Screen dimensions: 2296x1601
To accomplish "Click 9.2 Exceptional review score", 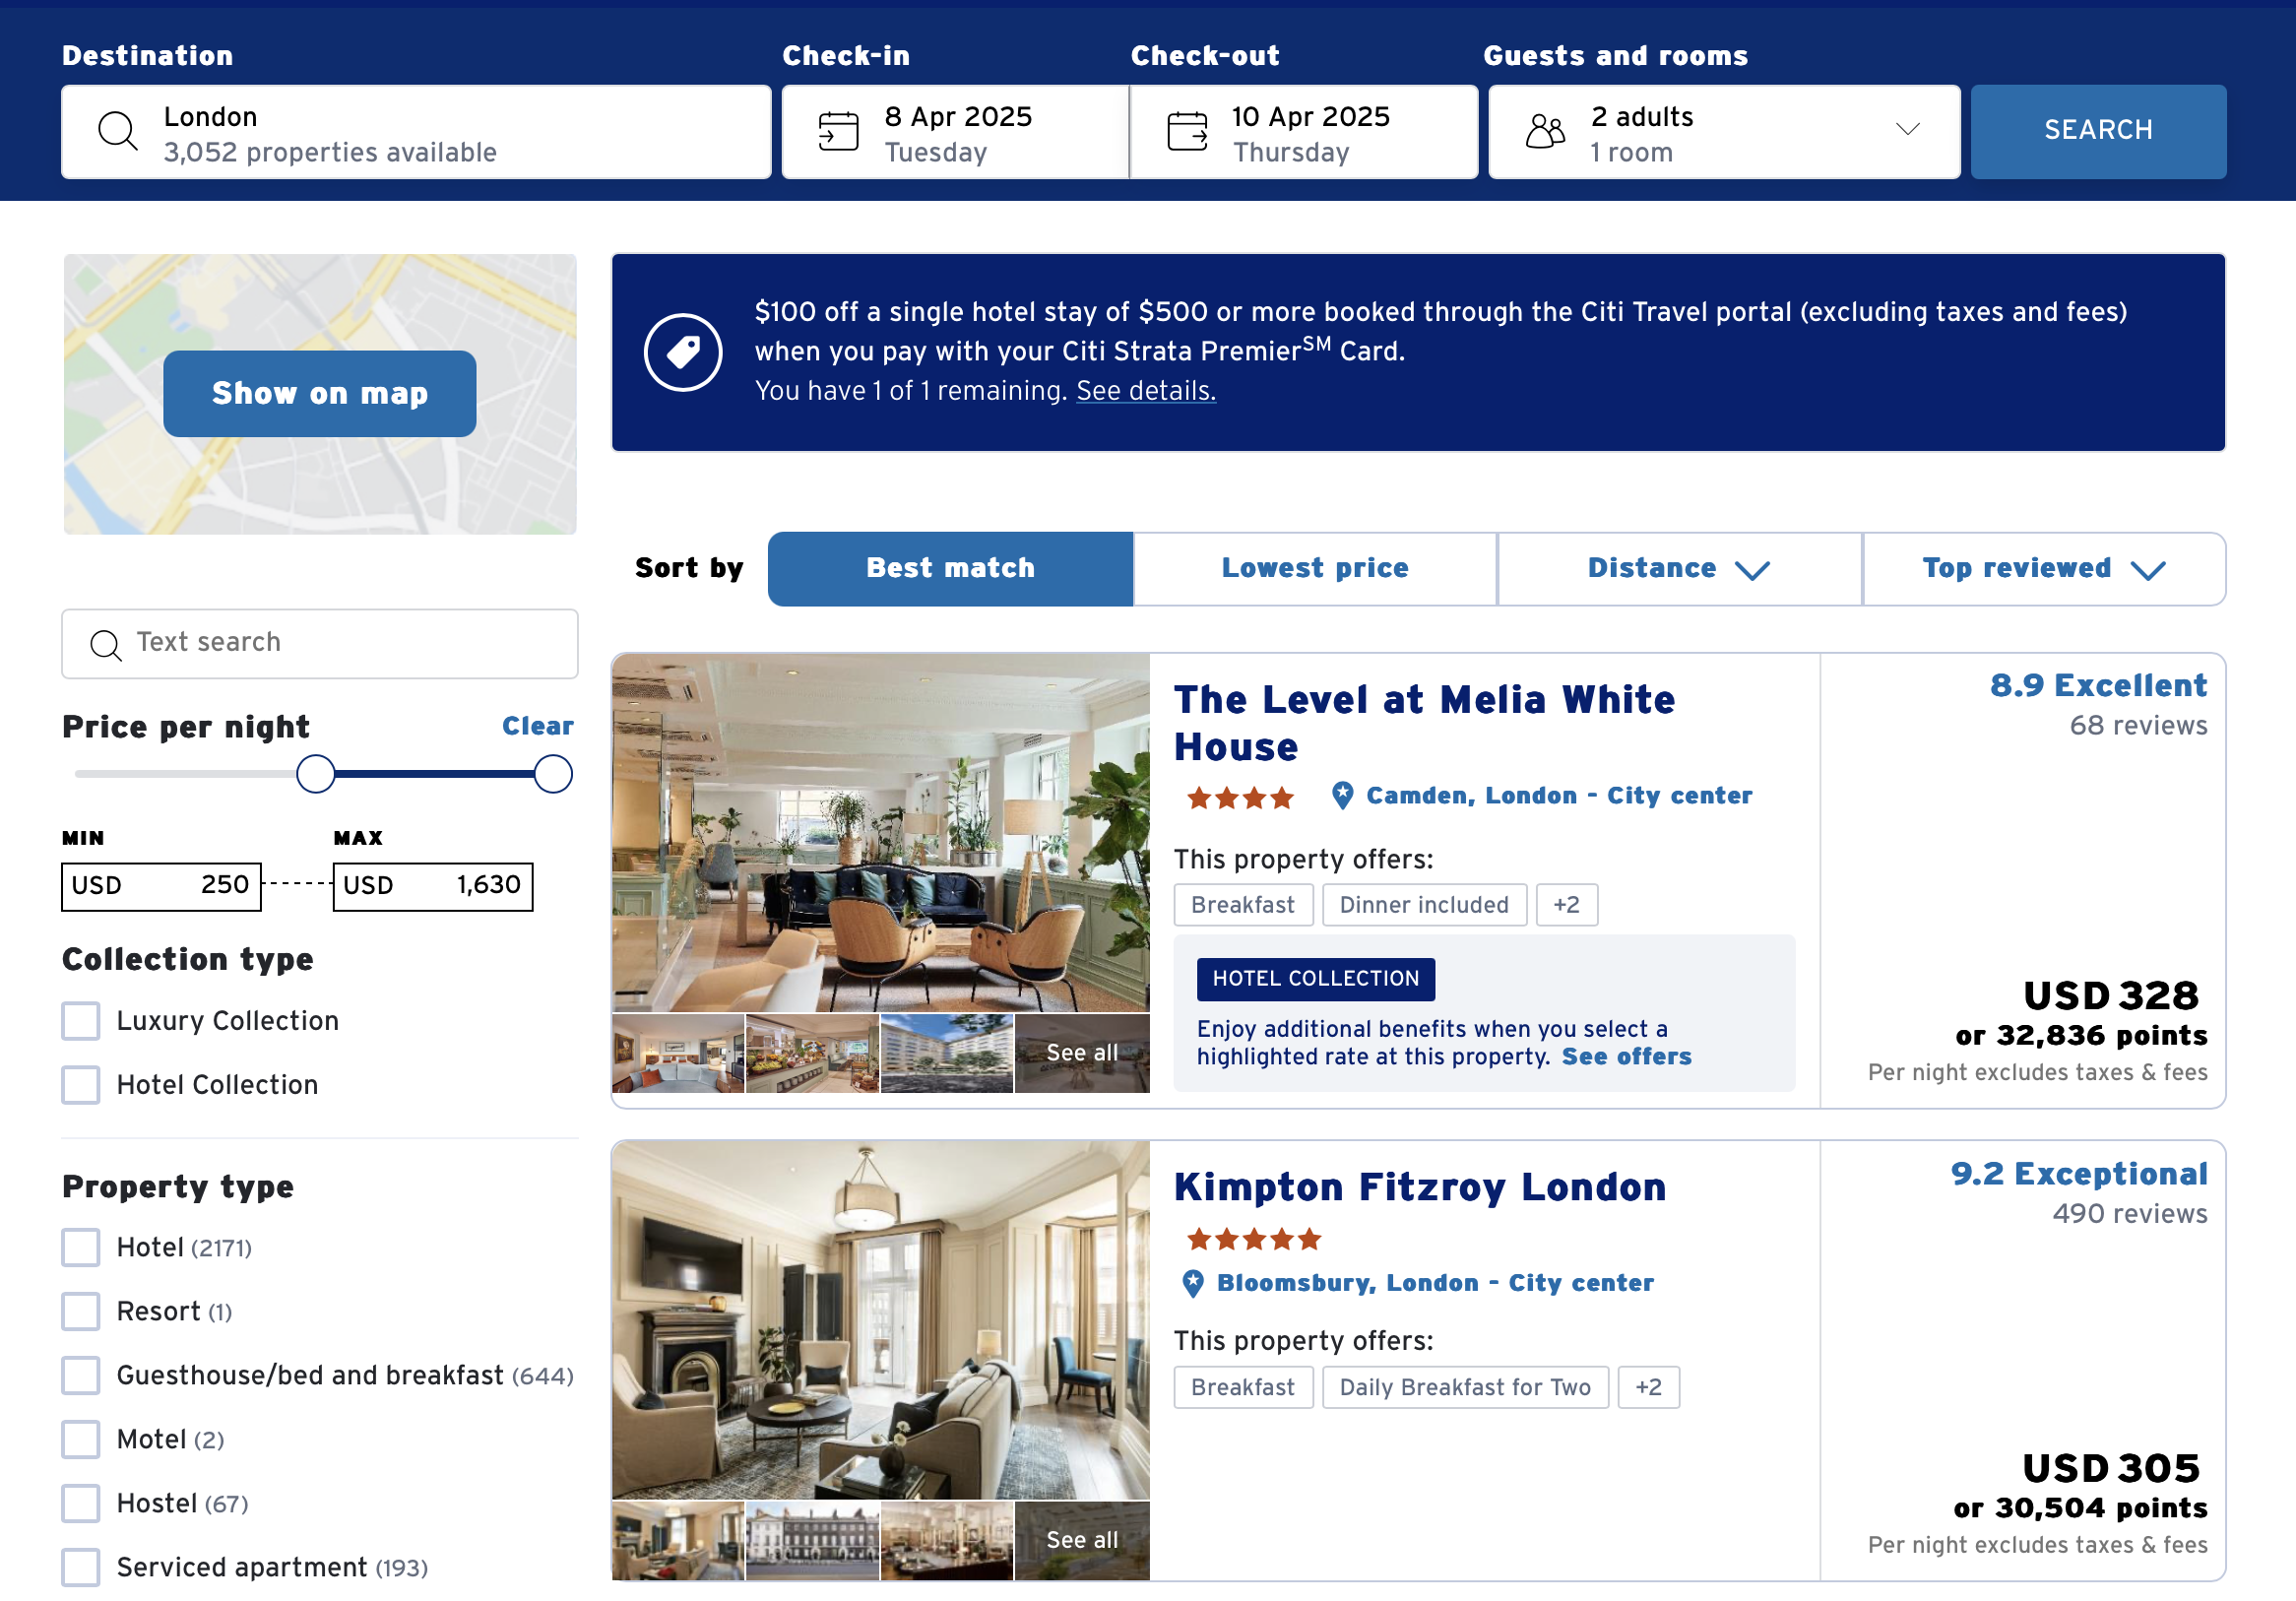I will 2079,1174.
